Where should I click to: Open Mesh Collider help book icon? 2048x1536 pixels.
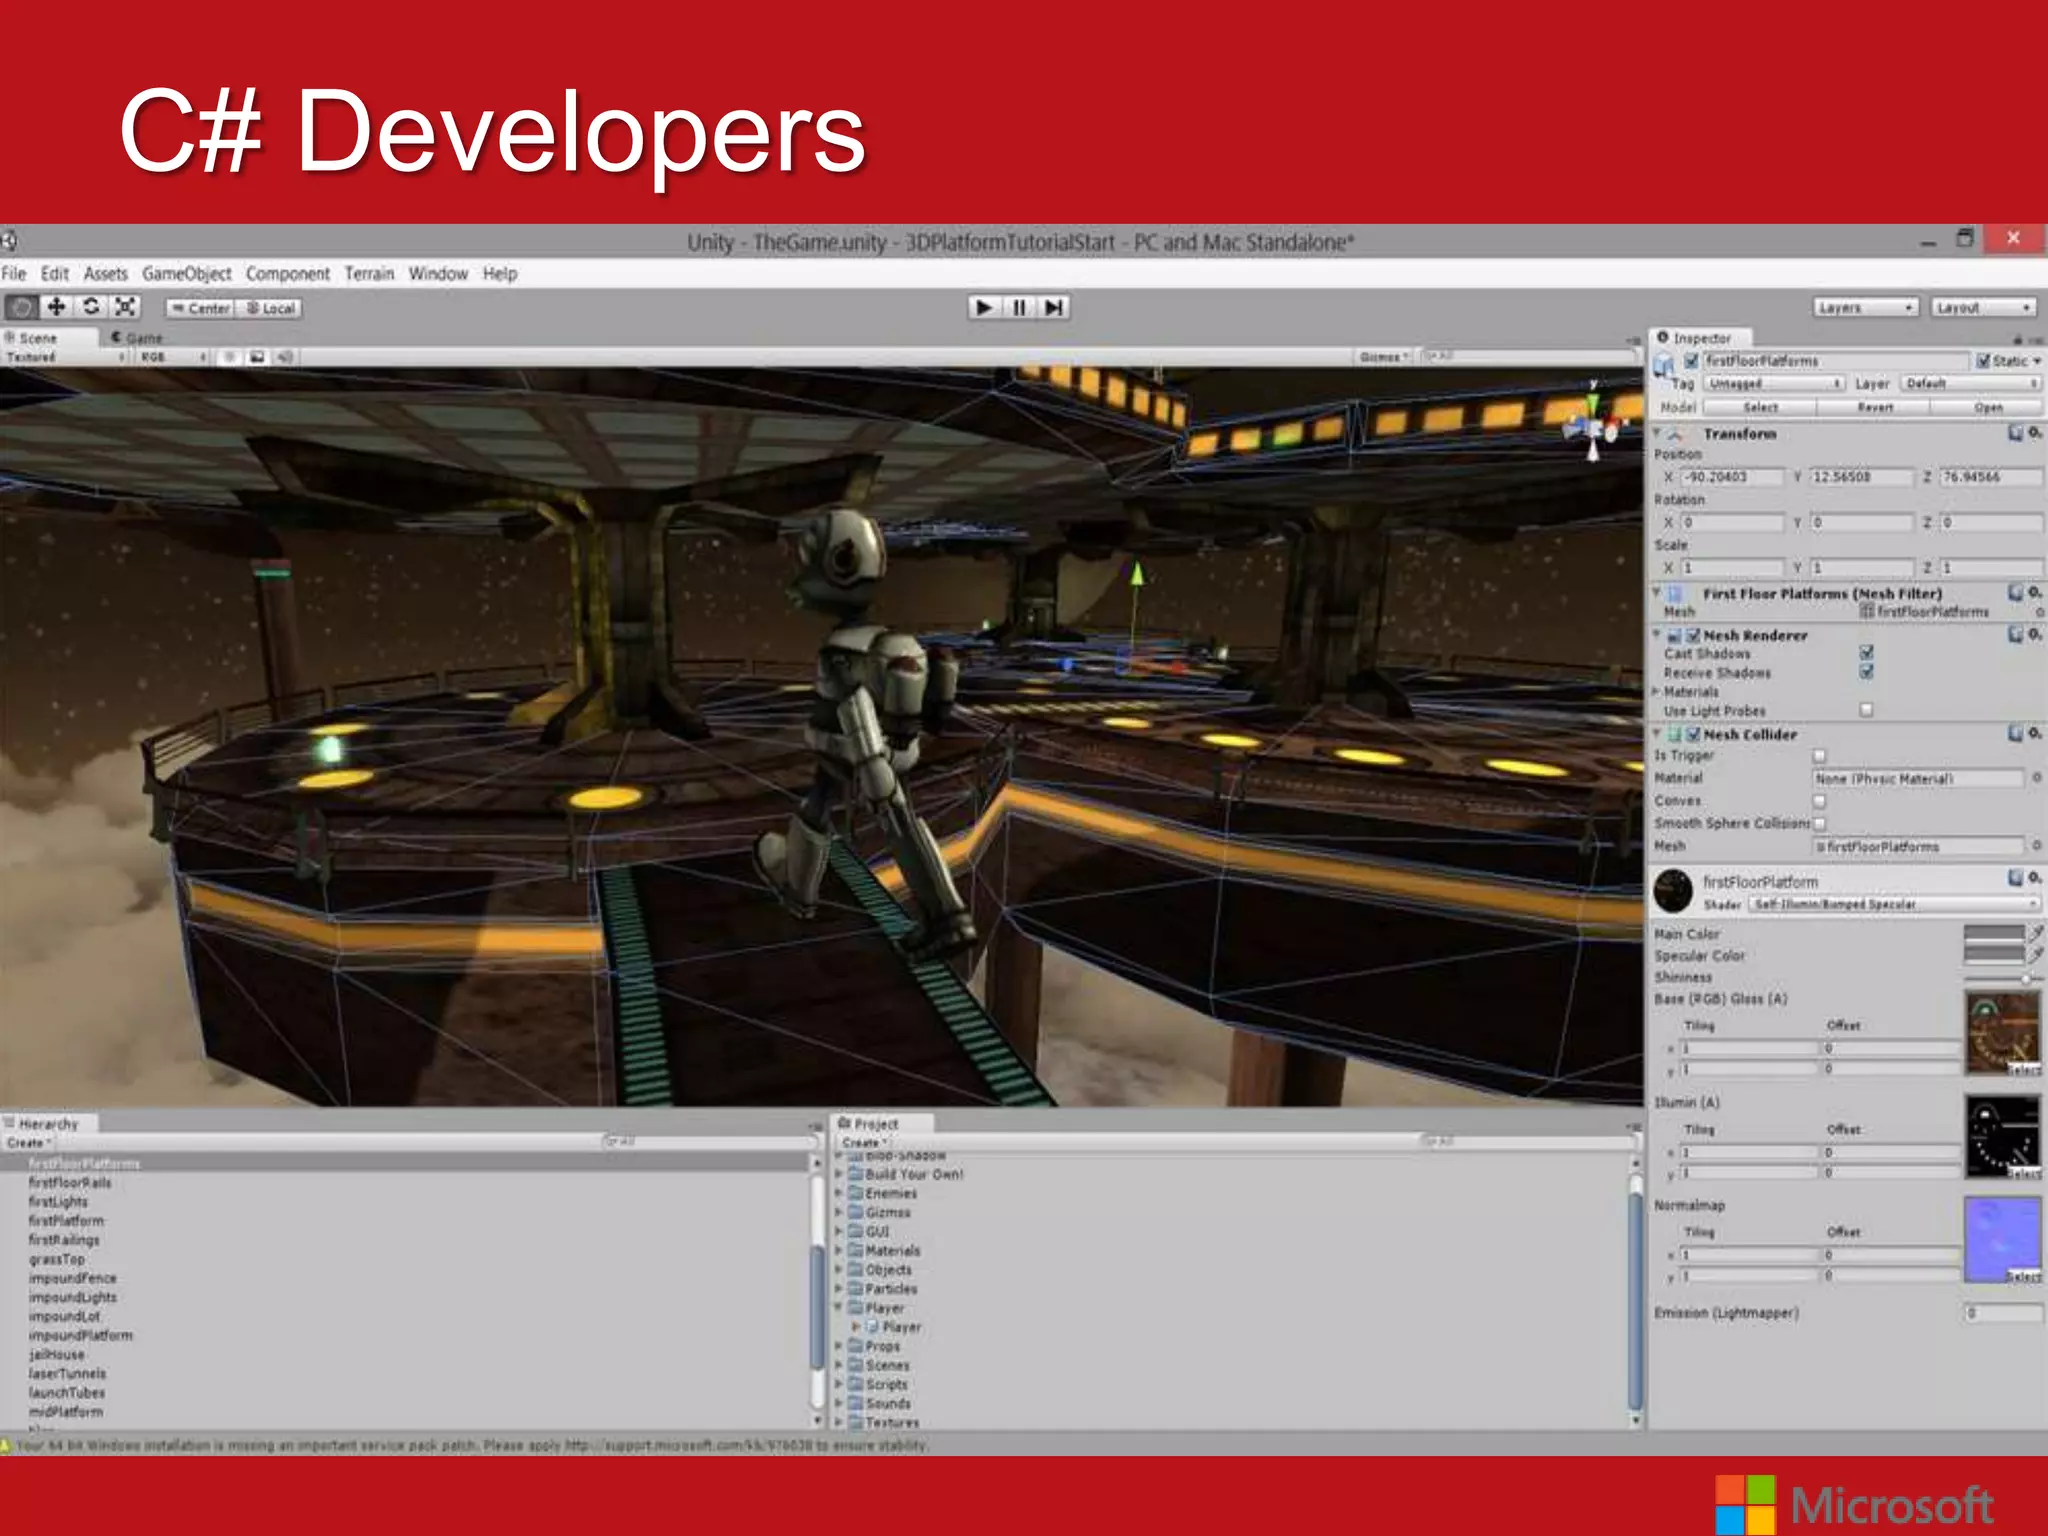pos(2016,733)
